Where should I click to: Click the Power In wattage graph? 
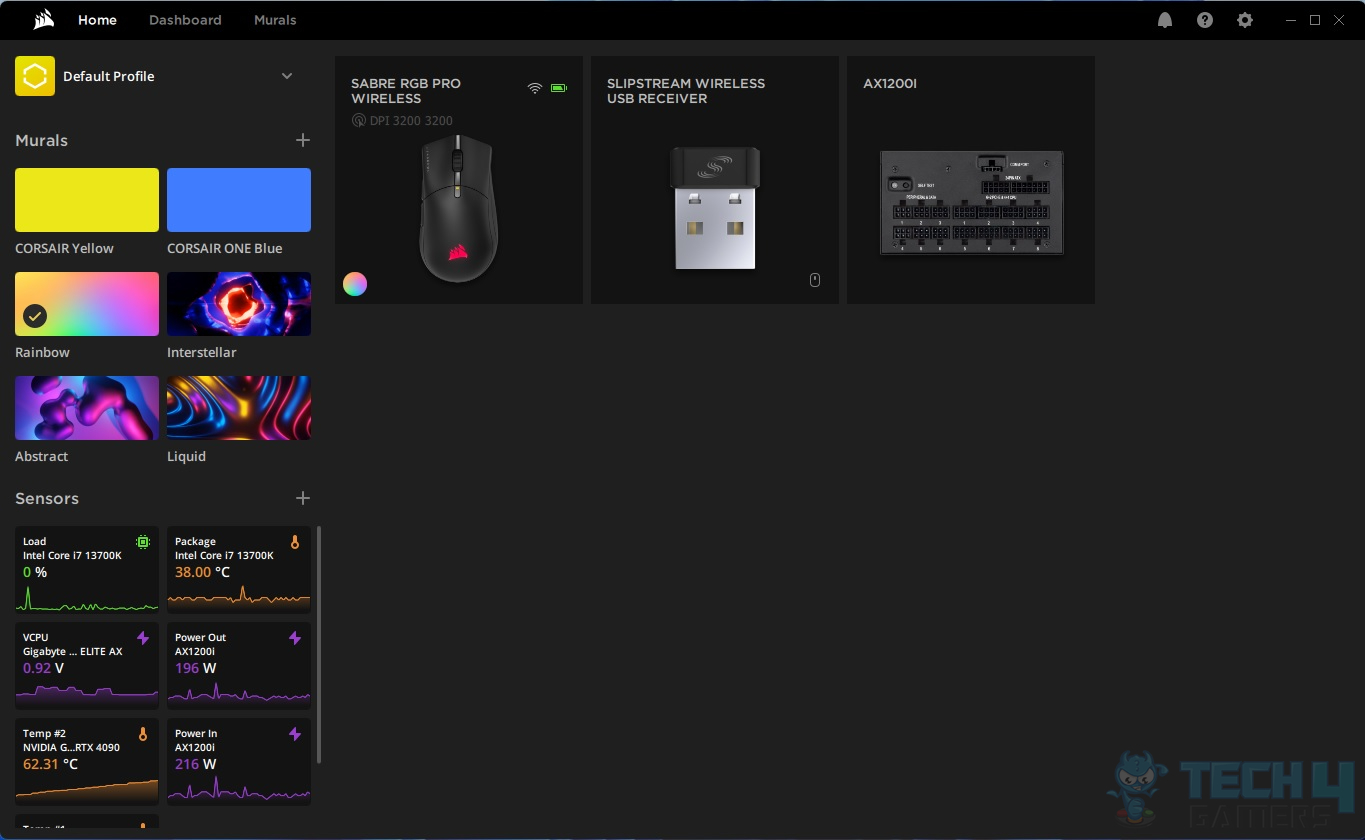(x=239, y=789)
